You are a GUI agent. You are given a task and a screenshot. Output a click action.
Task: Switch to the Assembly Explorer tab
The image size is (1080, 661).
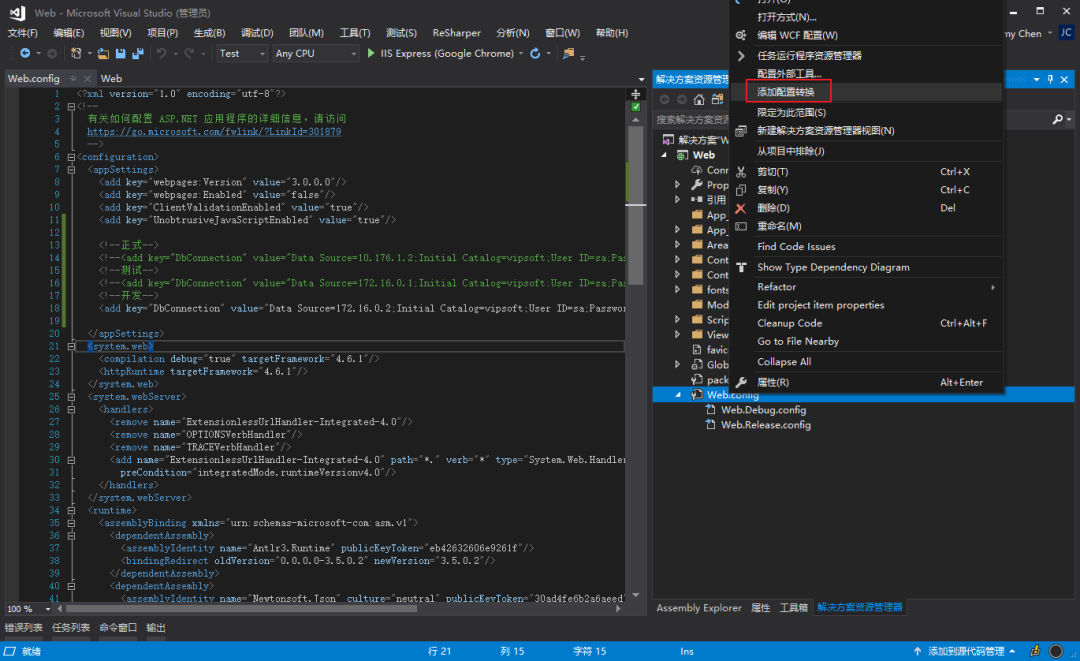[x=698, y=607]
